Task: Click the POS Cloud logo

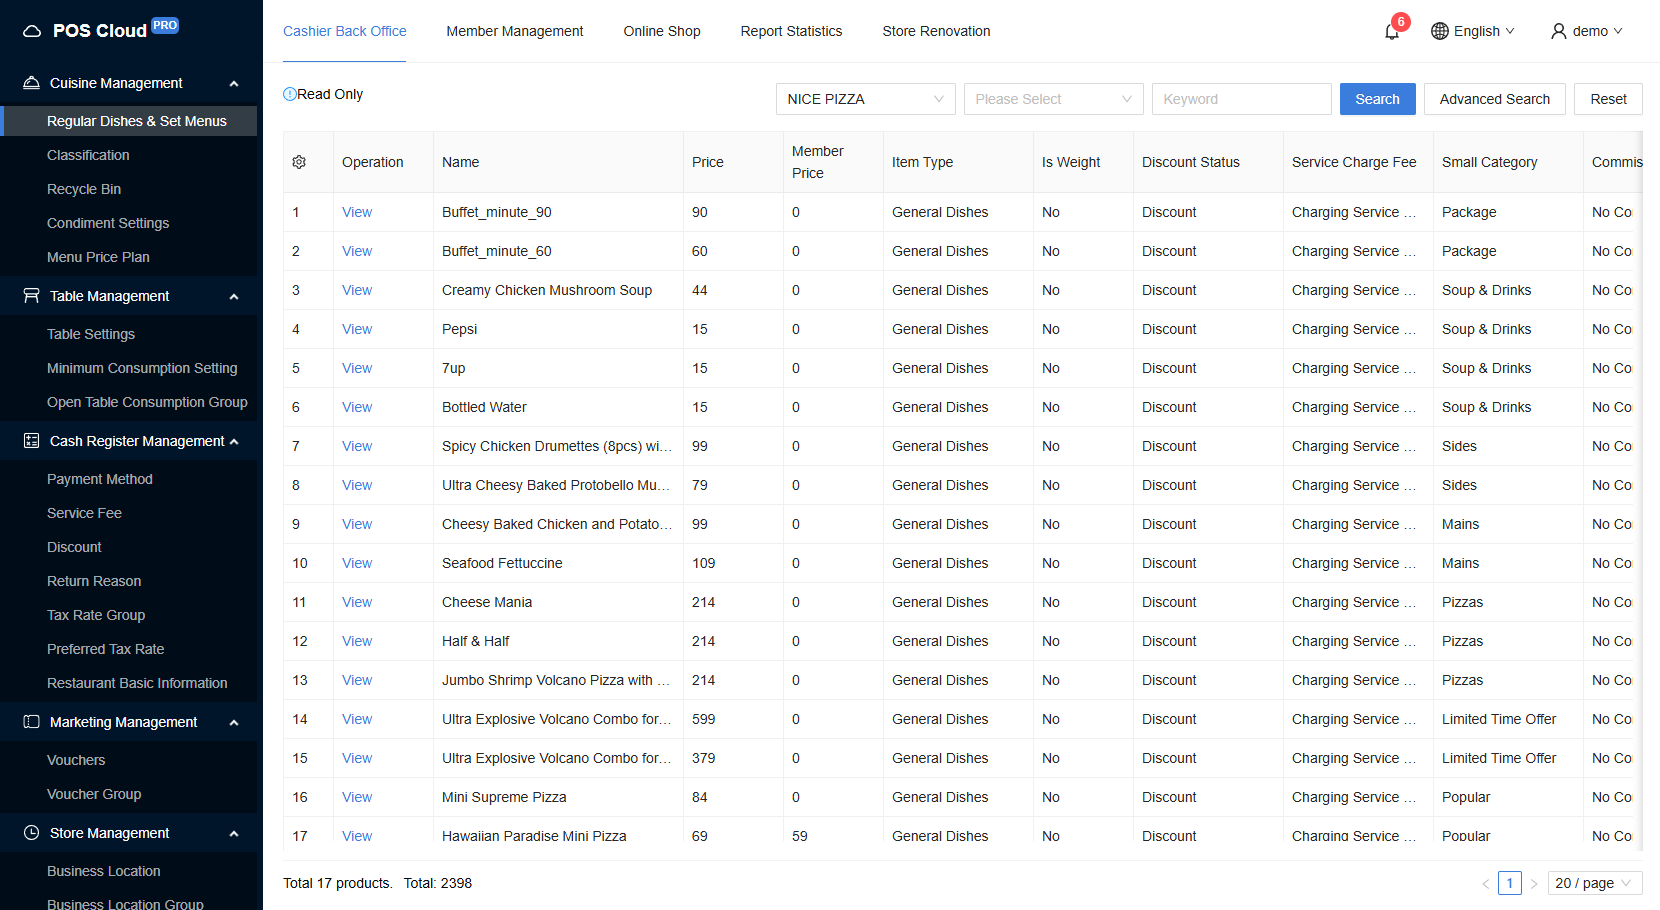Action: [99, 30]
